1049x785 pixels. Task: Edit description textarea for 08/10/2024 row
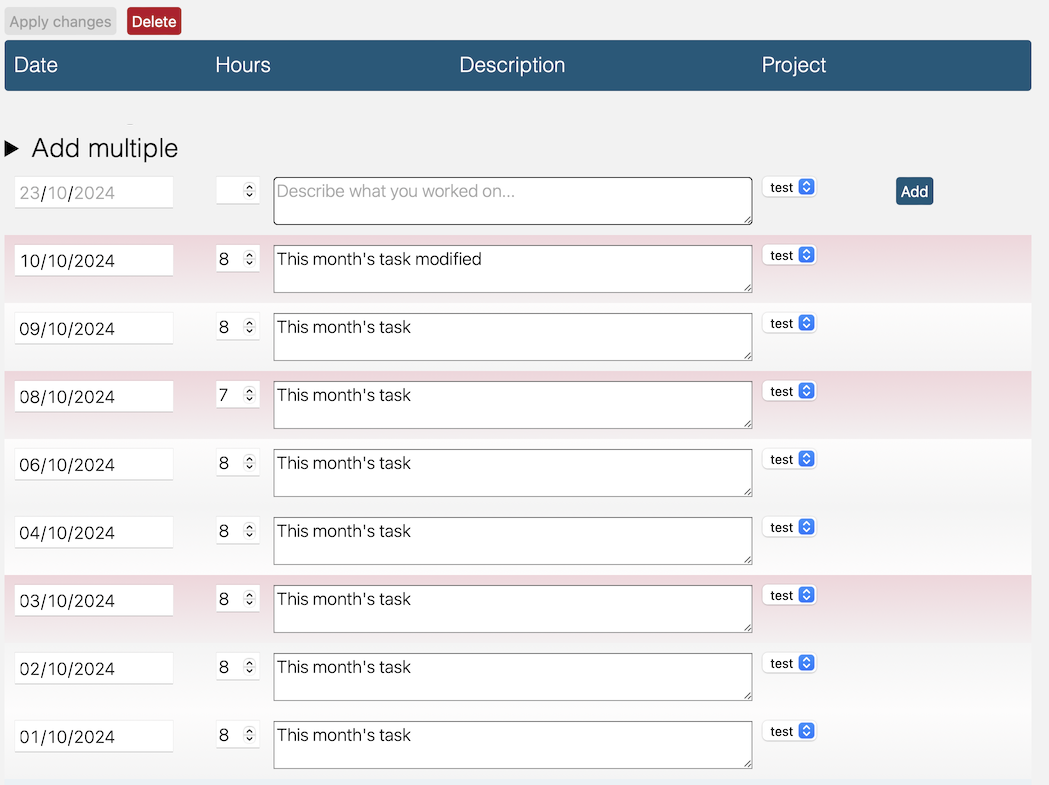pos(512,405)
